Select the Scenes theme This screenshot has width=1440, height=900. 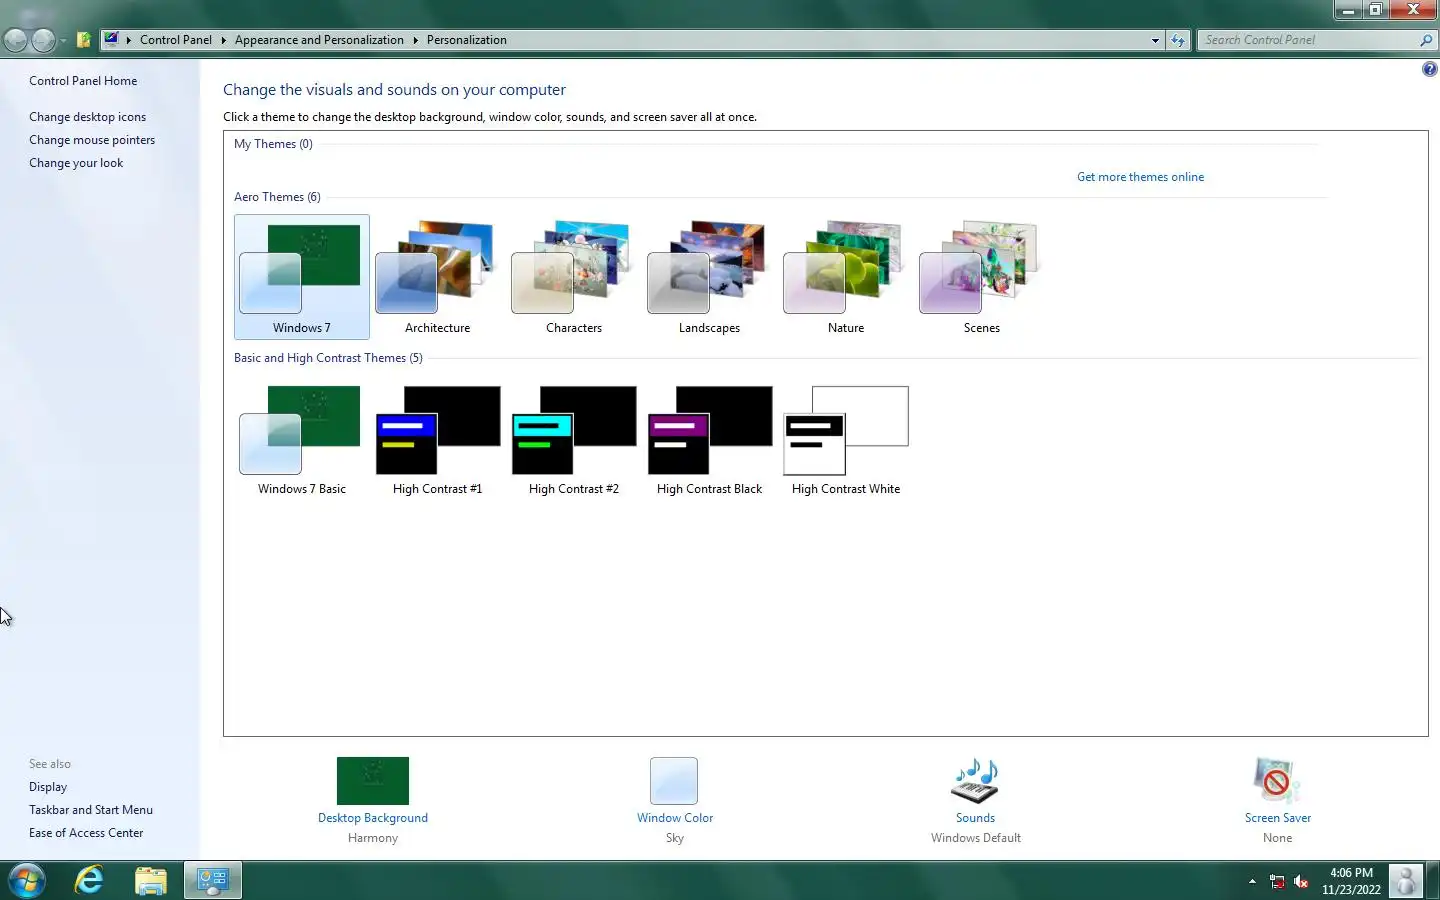[x=981, y=277]
